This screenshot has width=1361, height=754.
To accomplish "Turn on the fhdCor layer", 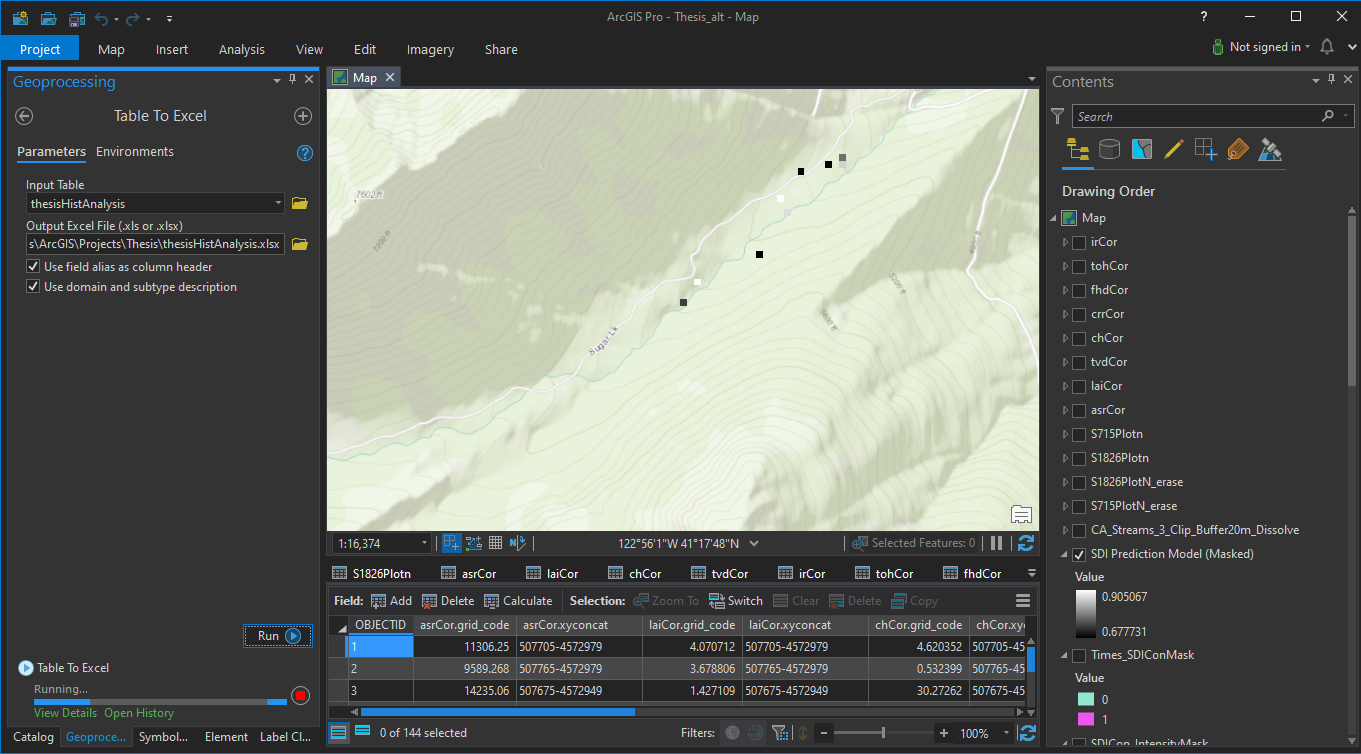I will point(1079,290).
